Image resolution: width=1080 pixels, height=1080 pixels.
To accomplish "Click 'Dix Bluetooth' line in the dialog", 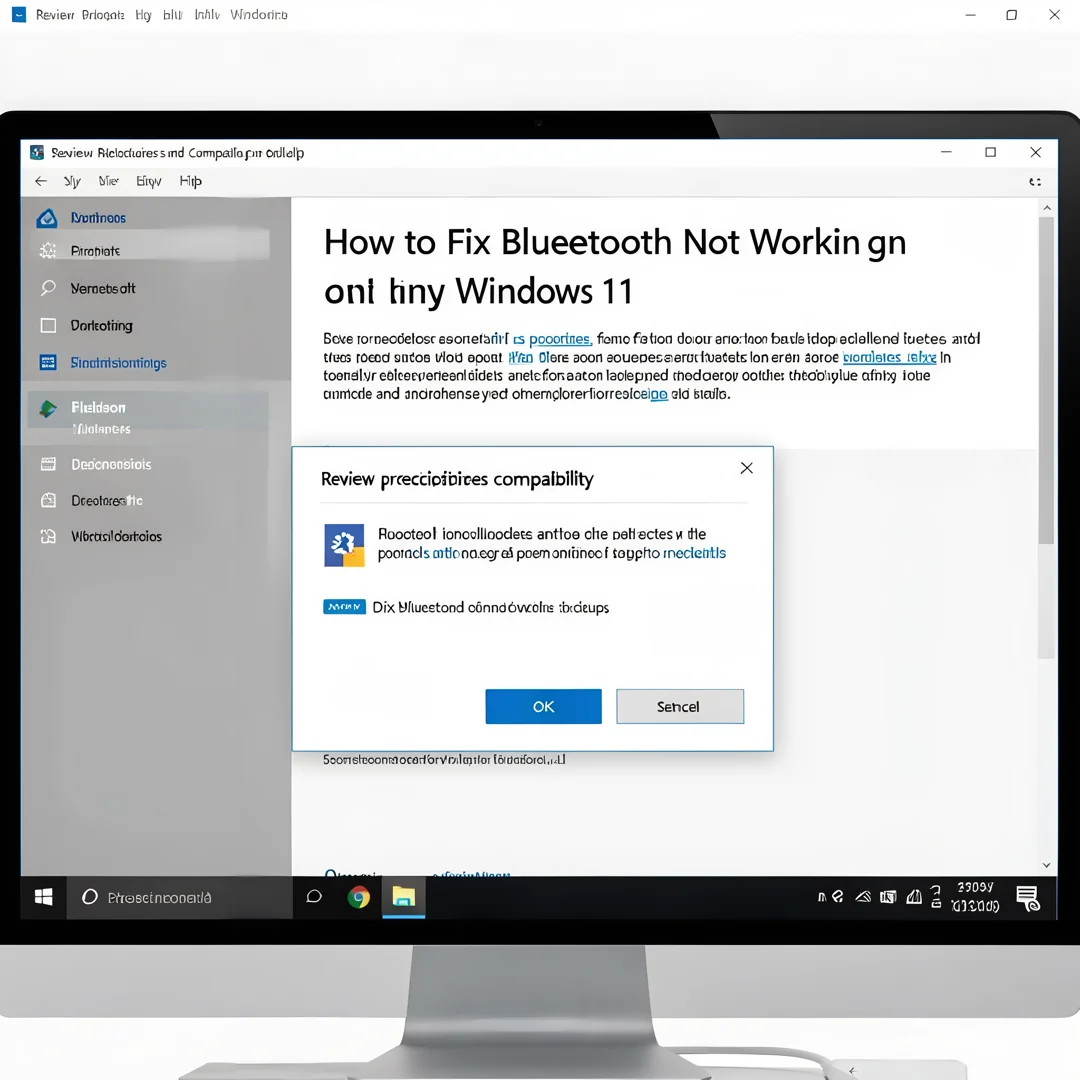I will click(x=490, y=608).
